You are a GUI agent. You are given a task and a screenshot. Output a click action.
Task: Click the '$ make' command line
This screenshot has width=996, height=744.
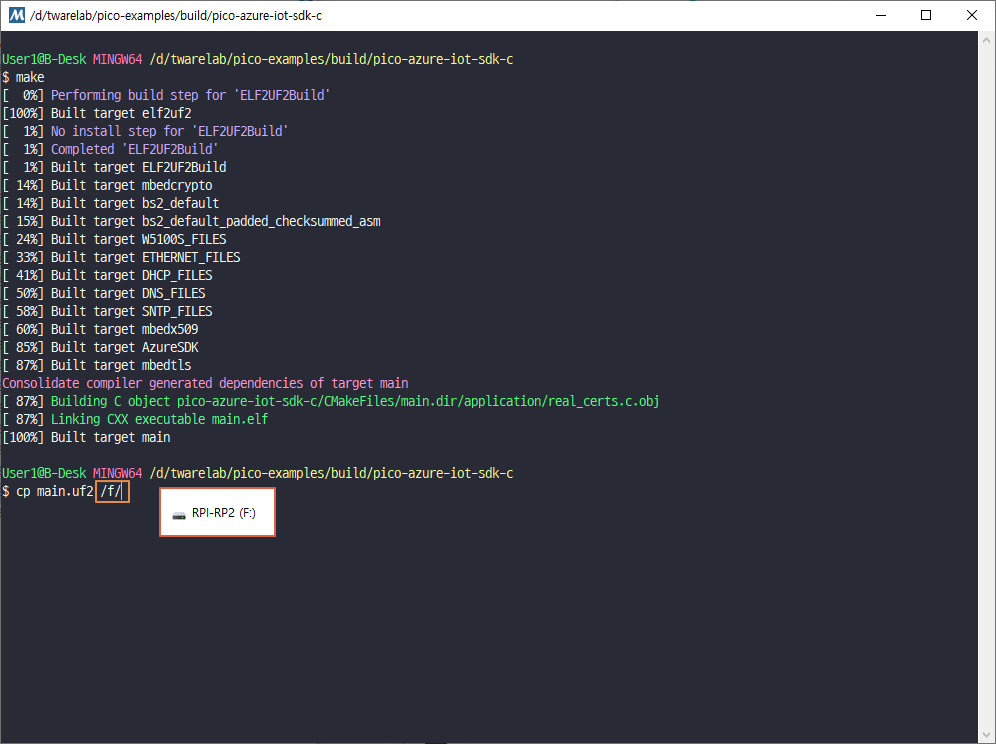(x=24, y=78)
